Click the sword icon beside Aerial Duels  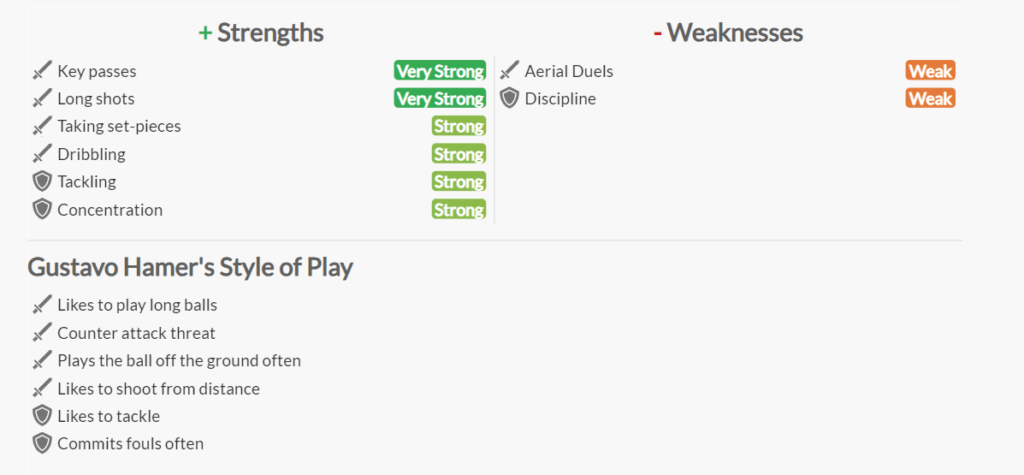(509, 71)
